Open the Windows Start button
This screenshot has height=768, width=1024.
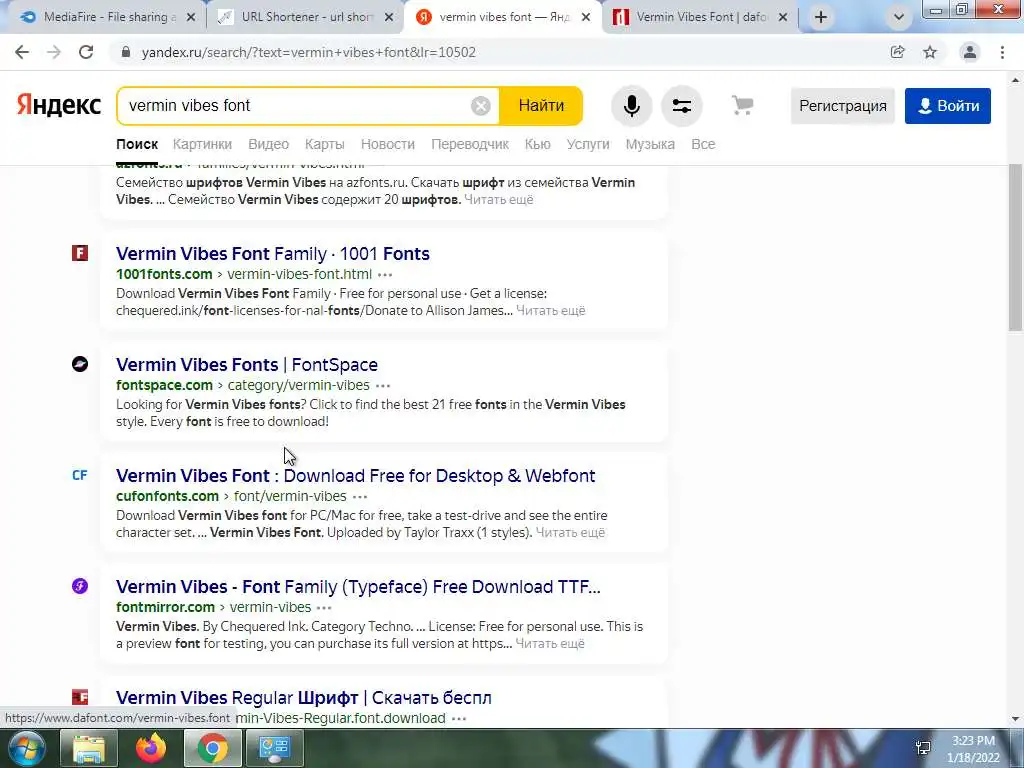tap(26, 748)
